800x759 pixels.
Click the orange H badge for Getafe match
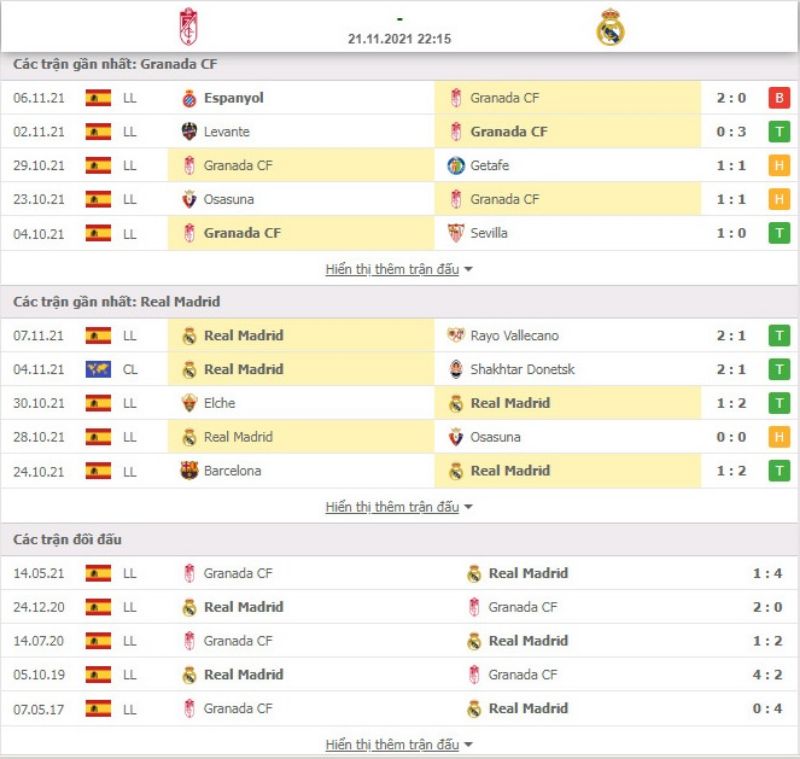coord(779,166)
